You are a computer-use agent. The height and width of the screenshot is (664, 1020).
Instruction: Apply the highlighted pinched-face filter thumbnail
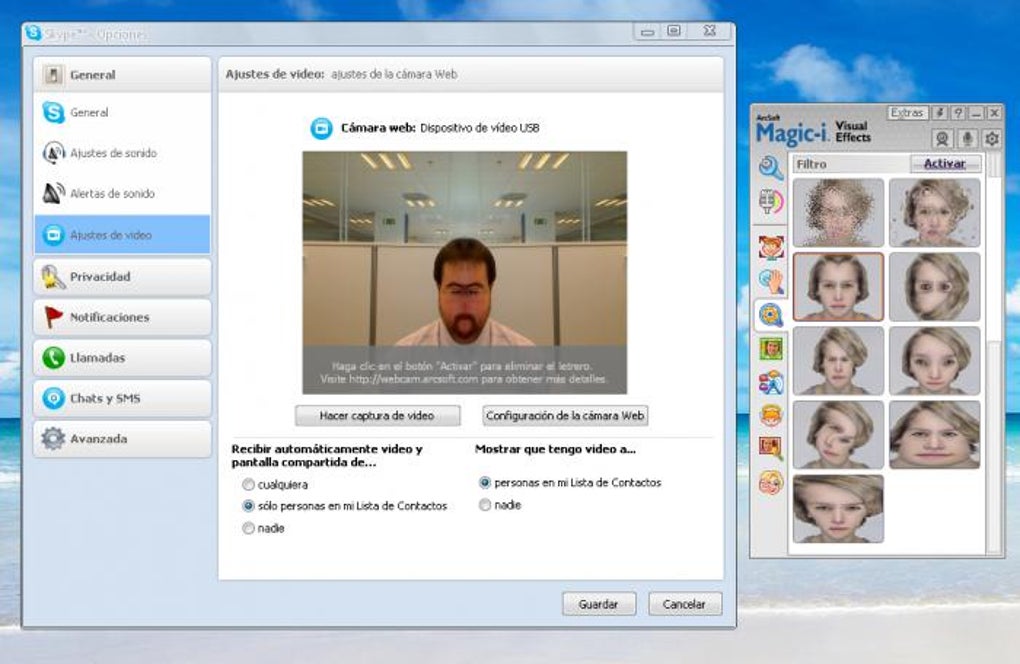point(838,287)
